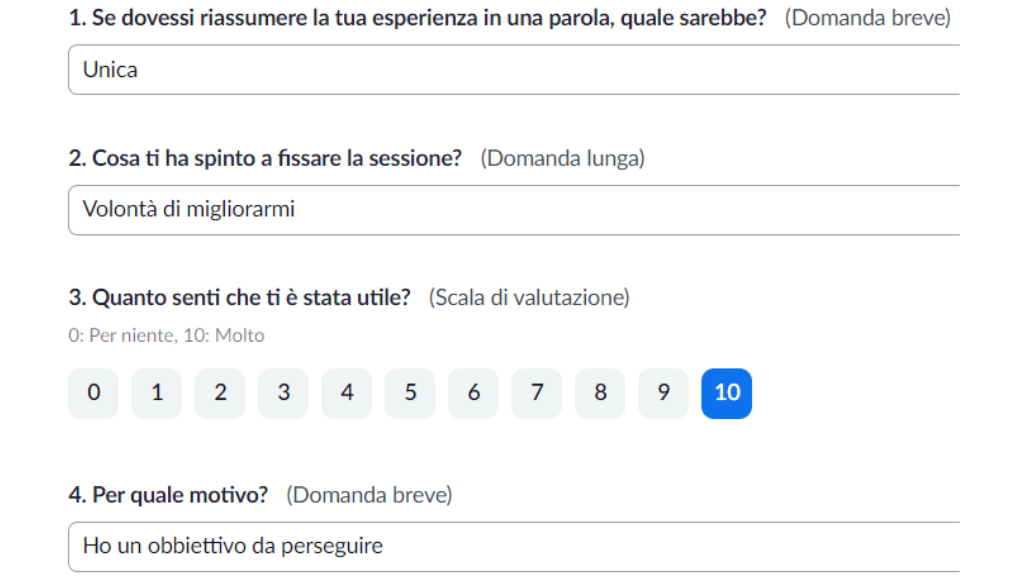
Task: Select the "Quanto senti che ti è stata utile?" heading
Action: (x=240, y=297)
